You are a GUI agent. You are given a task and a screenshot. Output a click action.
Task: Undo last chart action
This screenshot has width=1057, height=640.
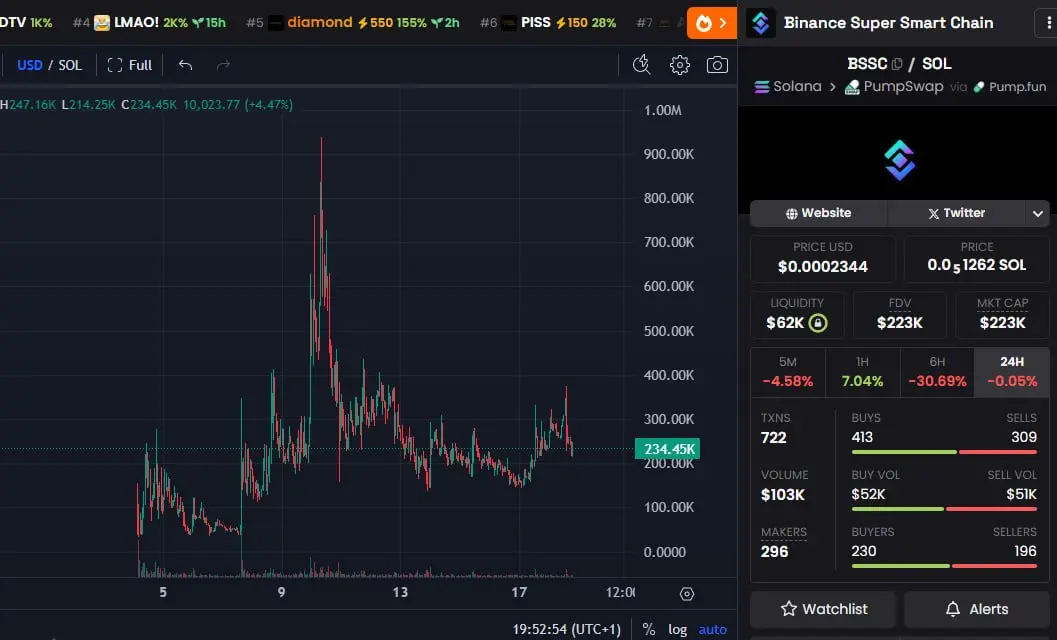185,65
